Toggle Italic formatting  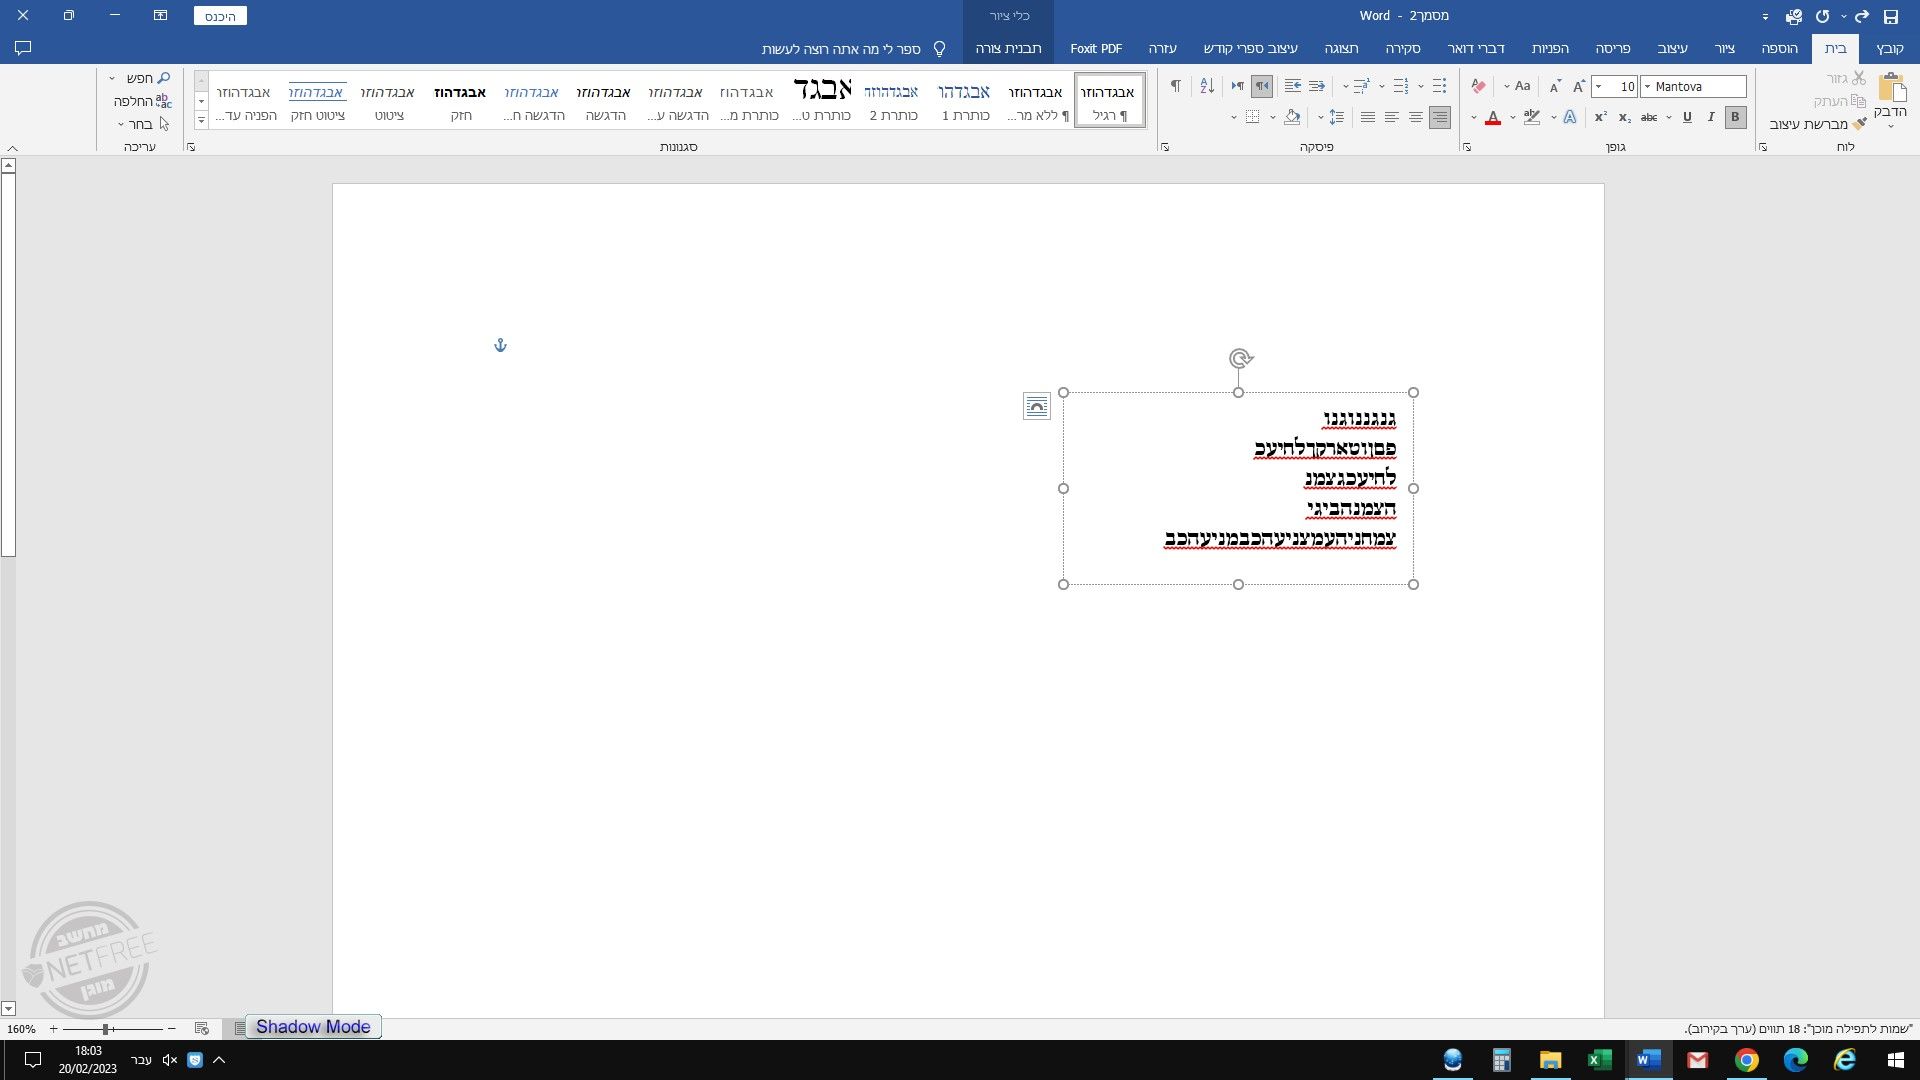point(1711,117)
